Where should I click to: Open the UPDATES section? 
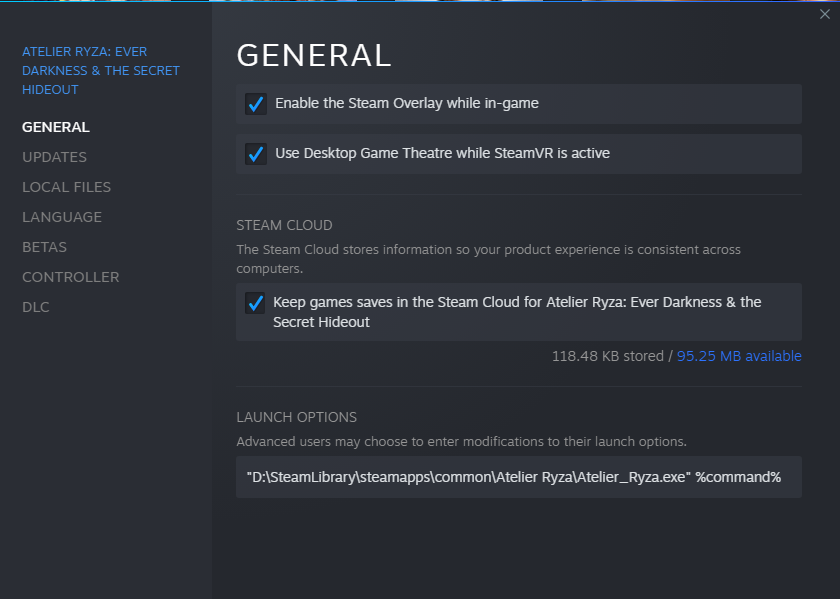pyautogui.click(x=54, y=157)
